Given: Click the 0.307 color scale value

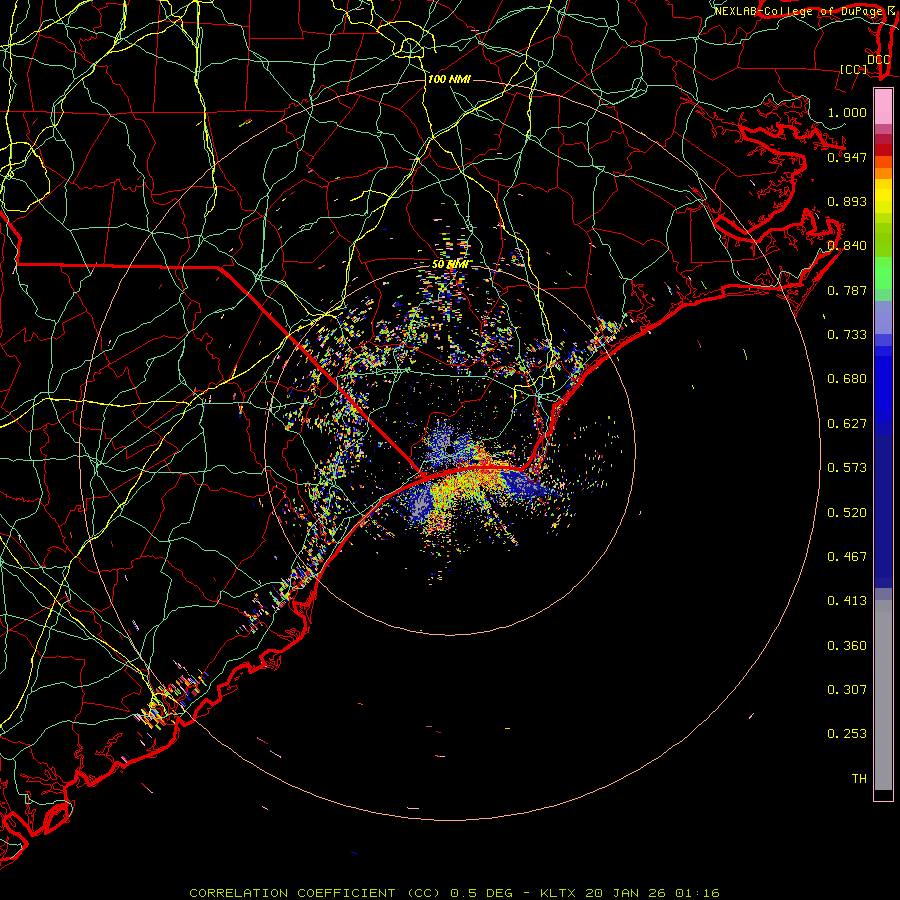Looking at the screenshot, I should (847, 690).
